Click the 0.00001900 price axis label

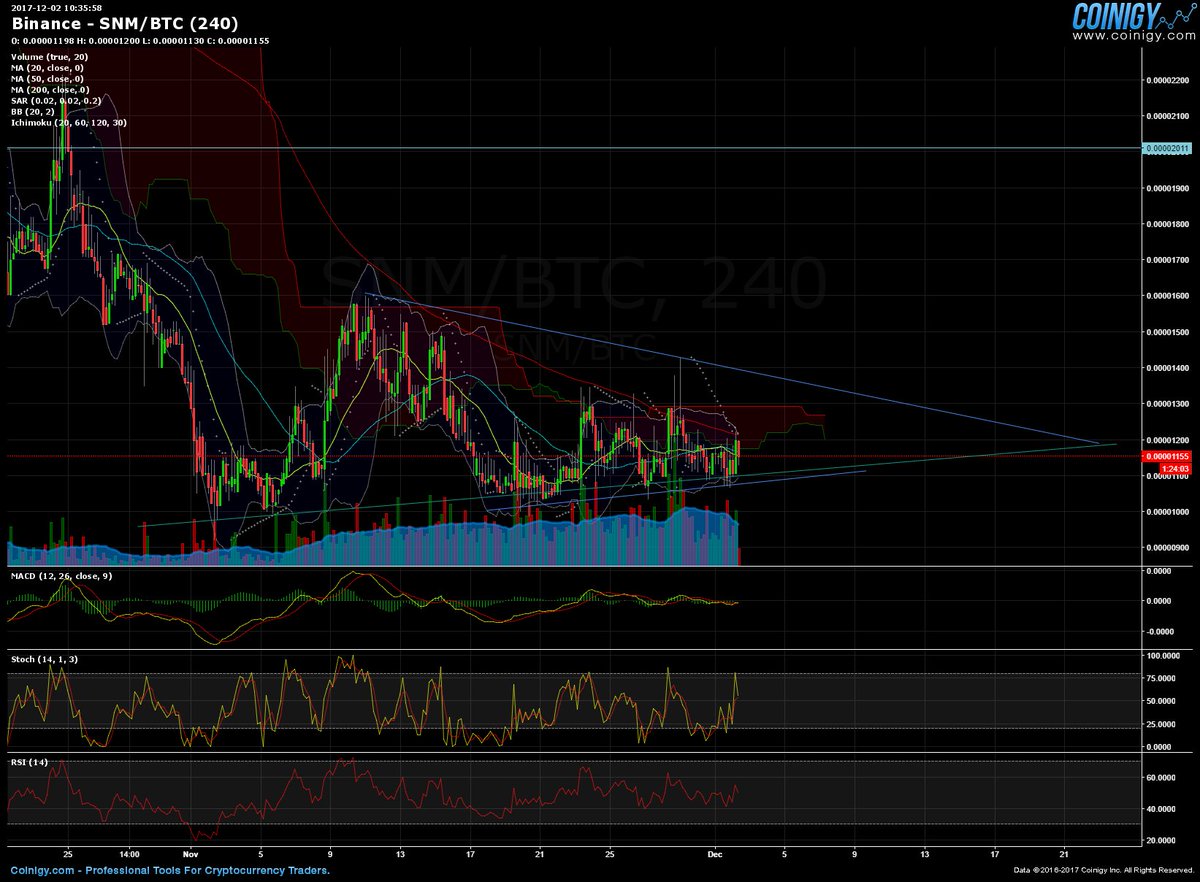click(1169, 188)
